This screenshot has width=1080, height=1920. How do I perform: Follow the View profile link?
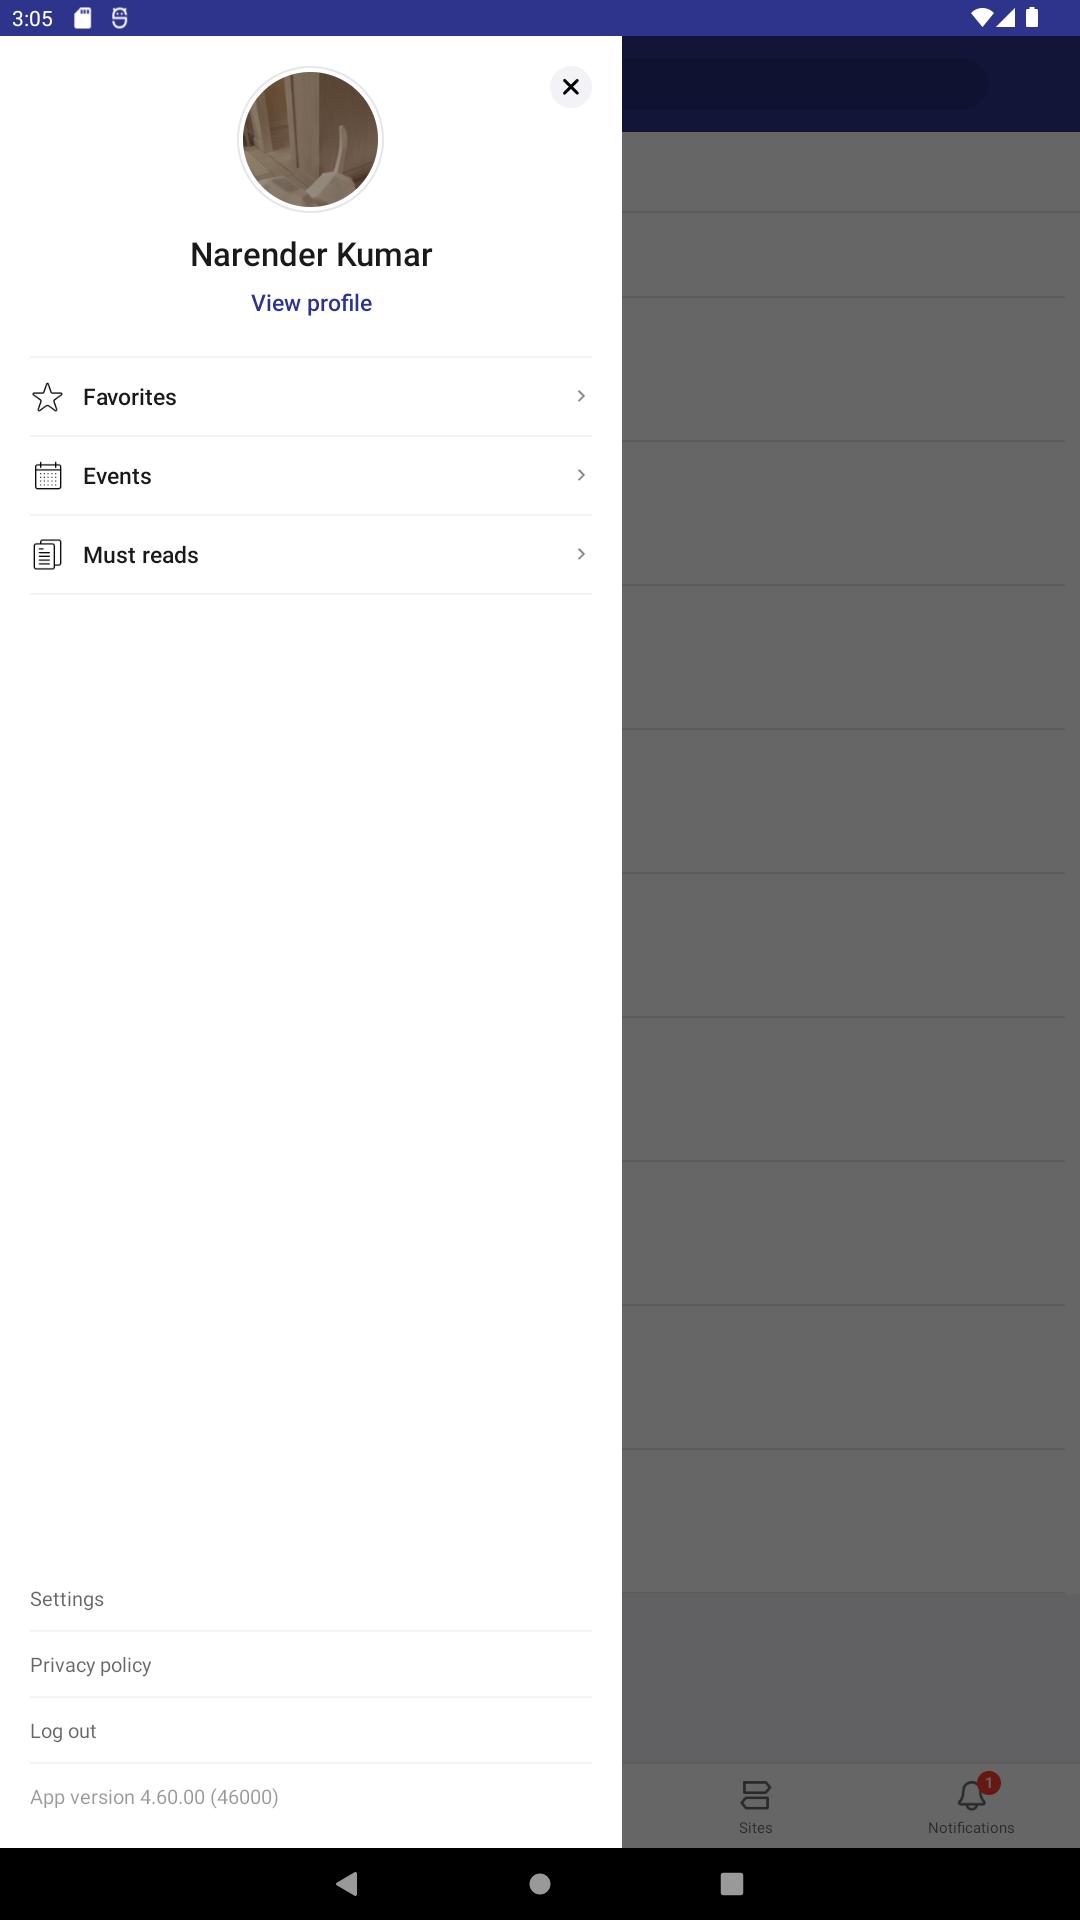pos(311,303)
